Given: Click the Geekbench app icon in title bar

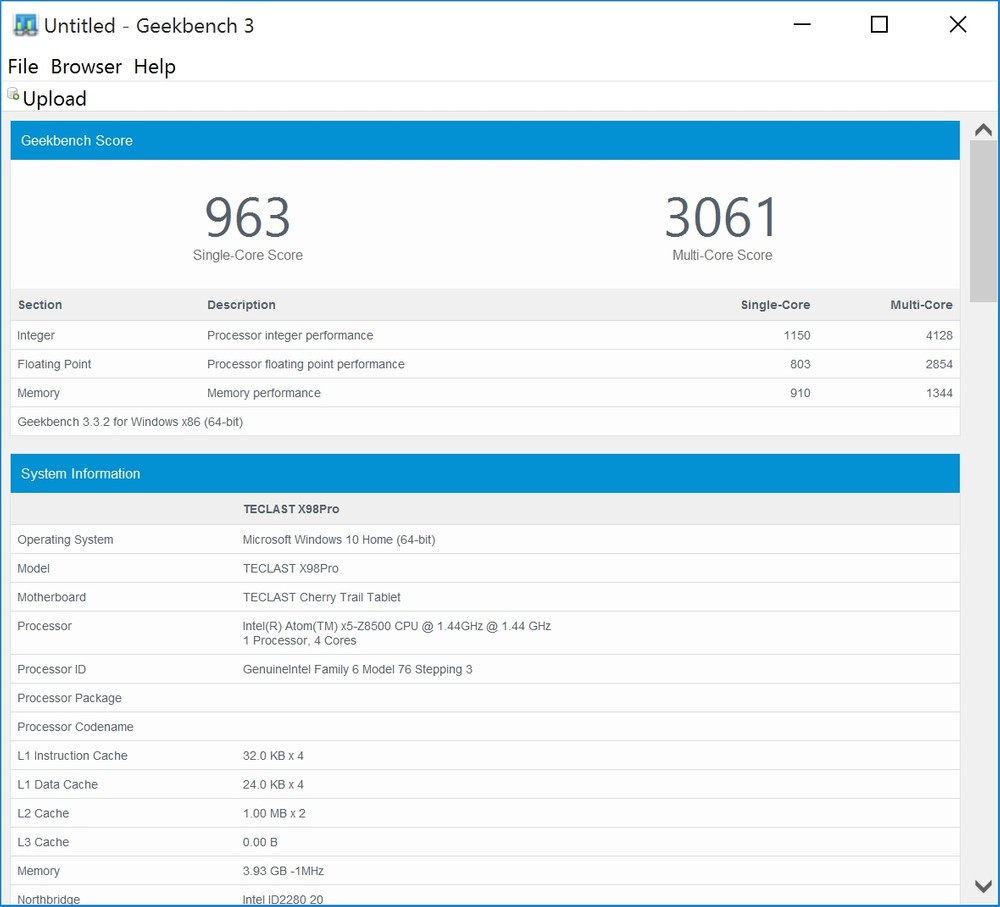Looking at the screenshot, I should click(x=26, y=26).
